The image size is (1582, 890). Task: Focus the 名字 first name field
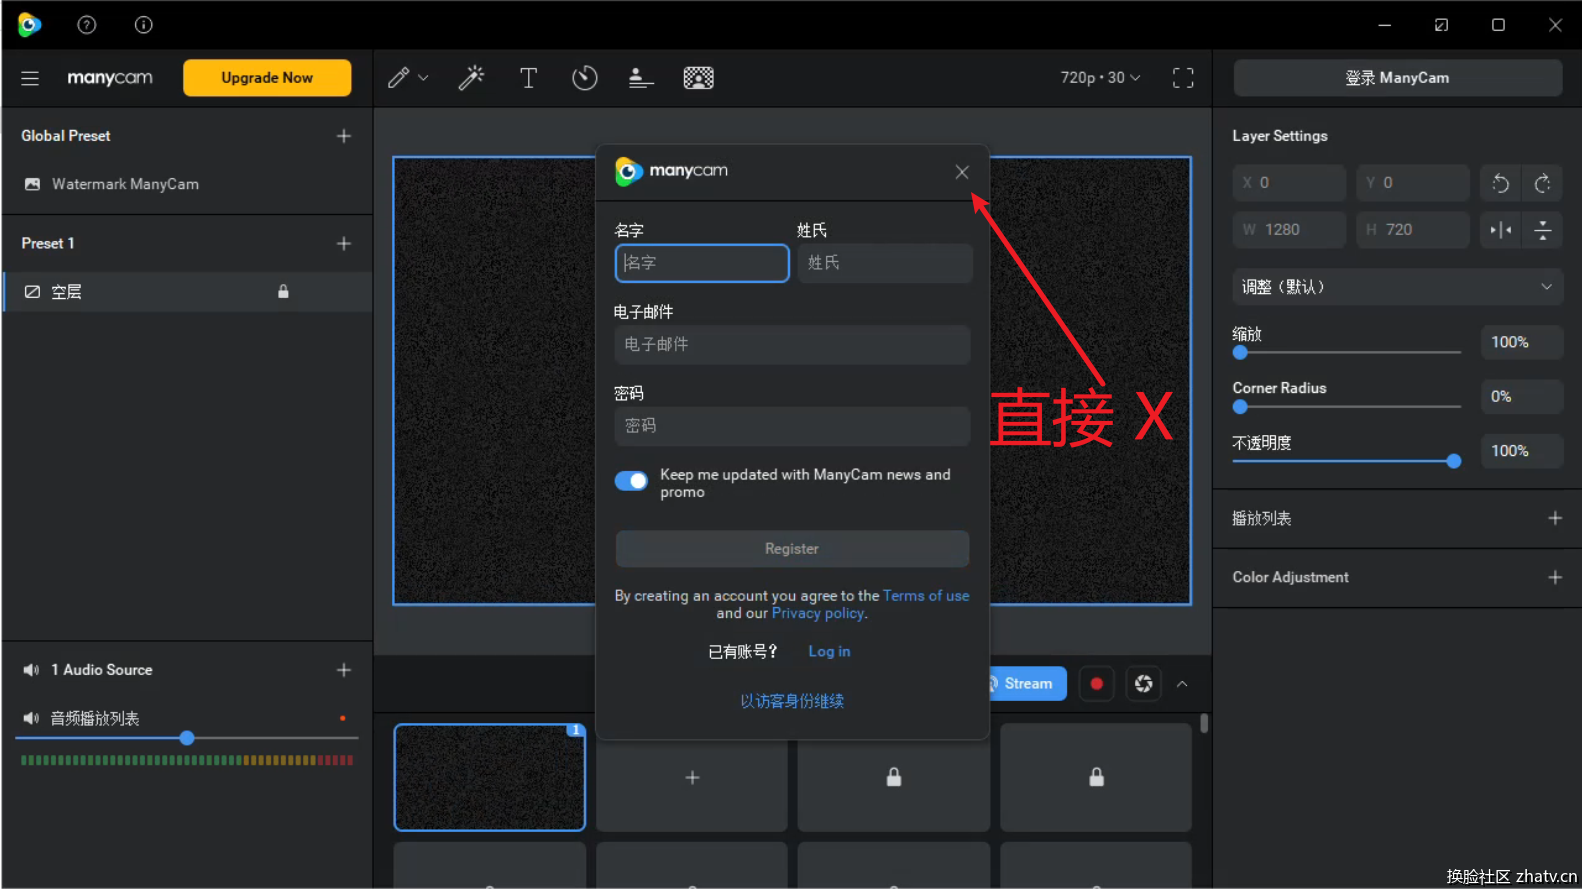pyautogui.click(x=702, y=263)
